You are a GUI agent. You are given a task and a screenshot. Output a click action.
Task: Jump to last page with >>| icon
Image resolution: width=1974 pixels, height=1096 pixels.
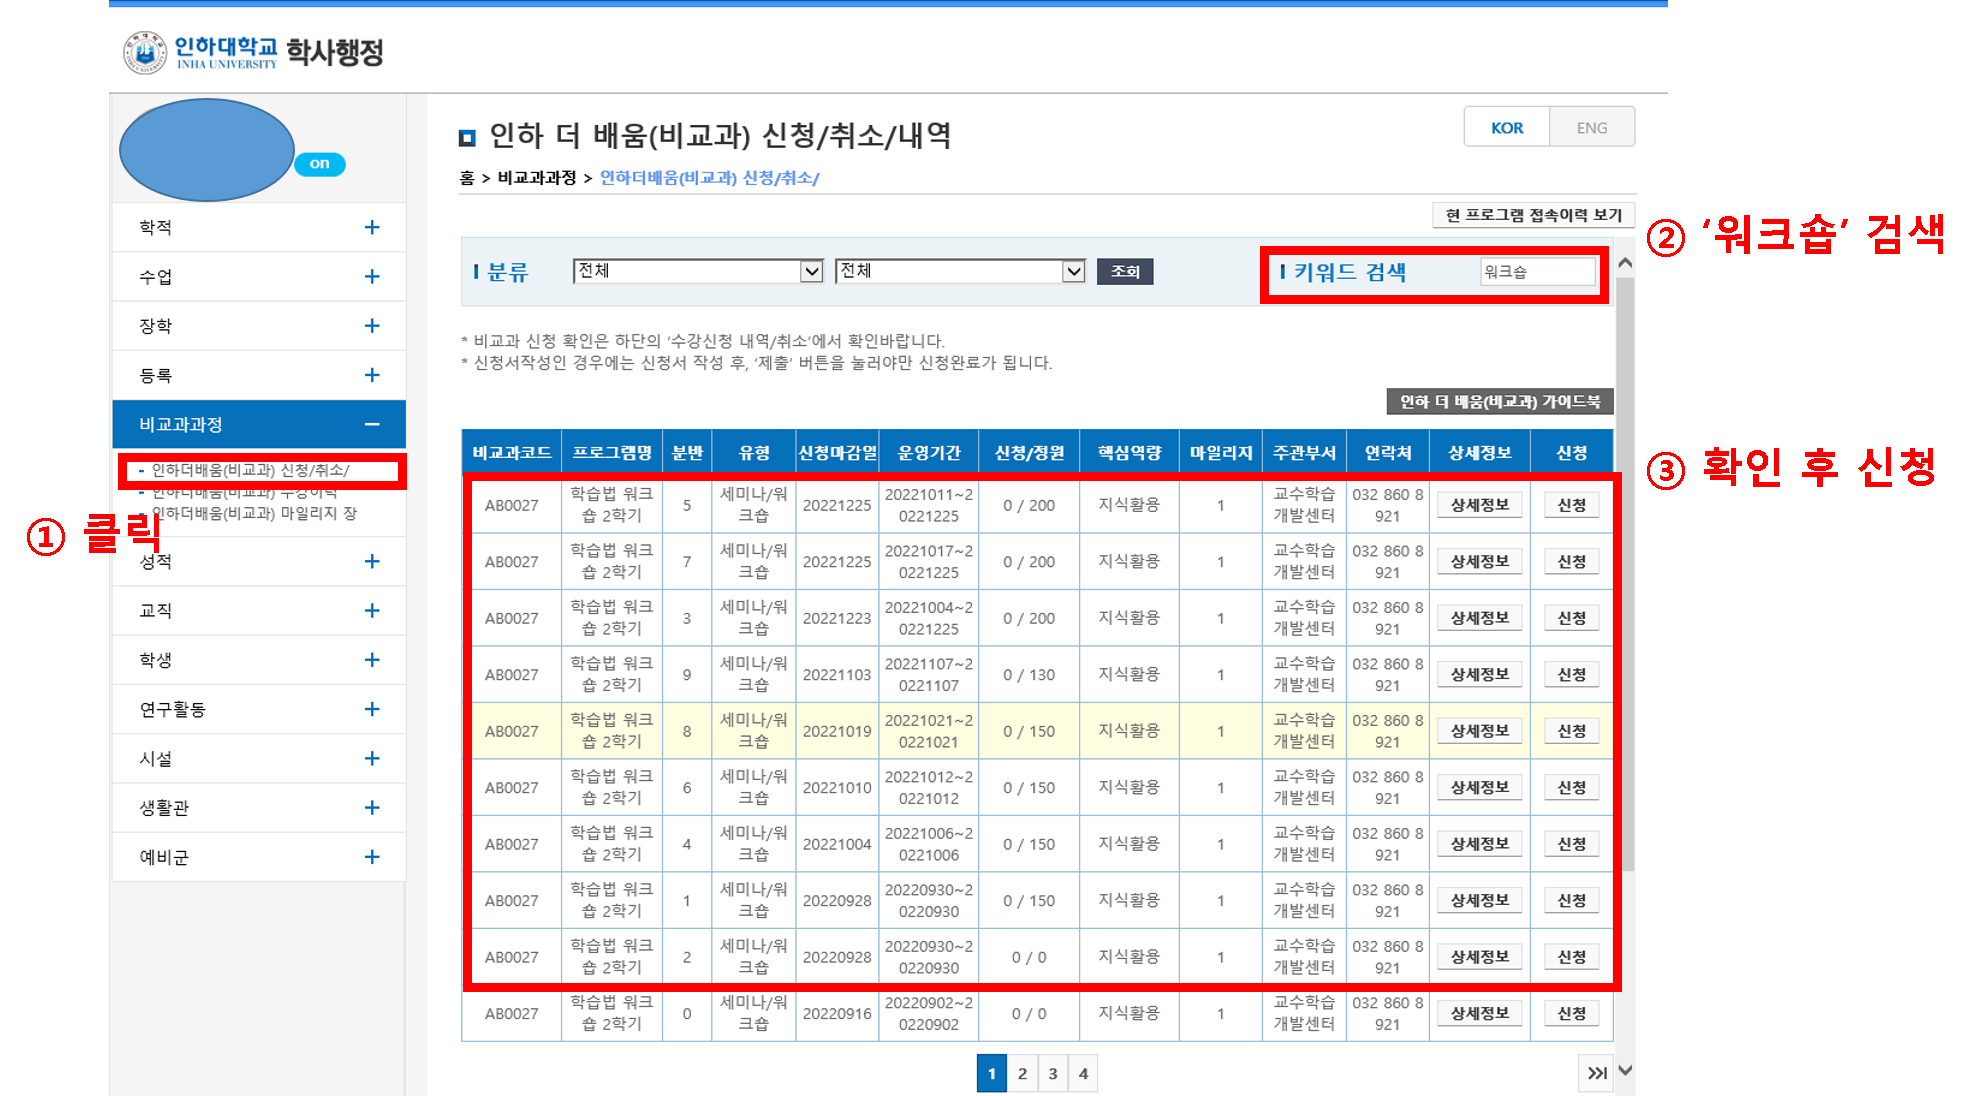tap(1597, 1073)
